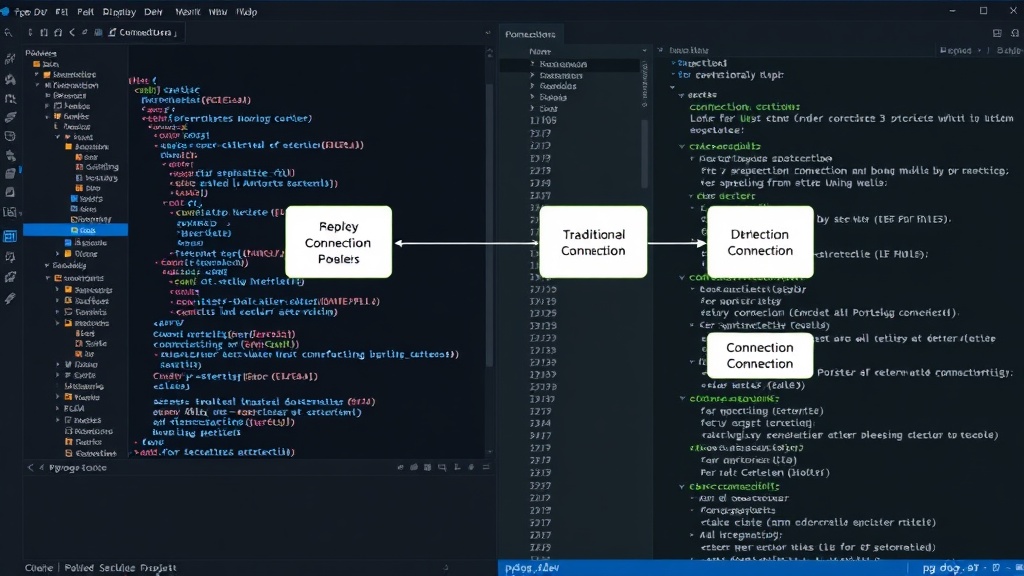Click the pencil icon in the left activity bar

coord(10,298)
